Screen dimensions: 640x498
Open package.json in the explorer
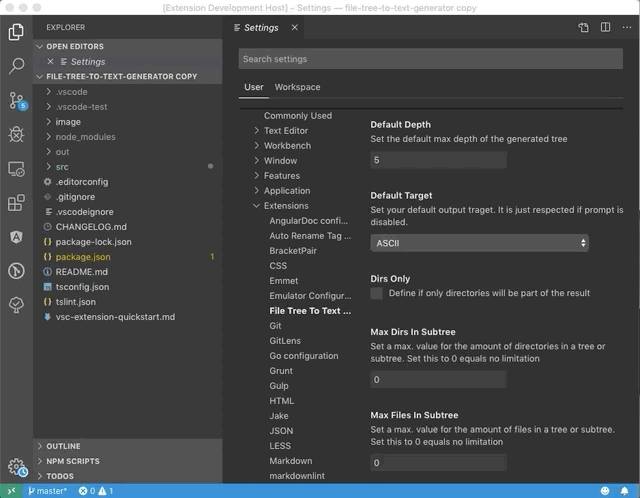128,257
